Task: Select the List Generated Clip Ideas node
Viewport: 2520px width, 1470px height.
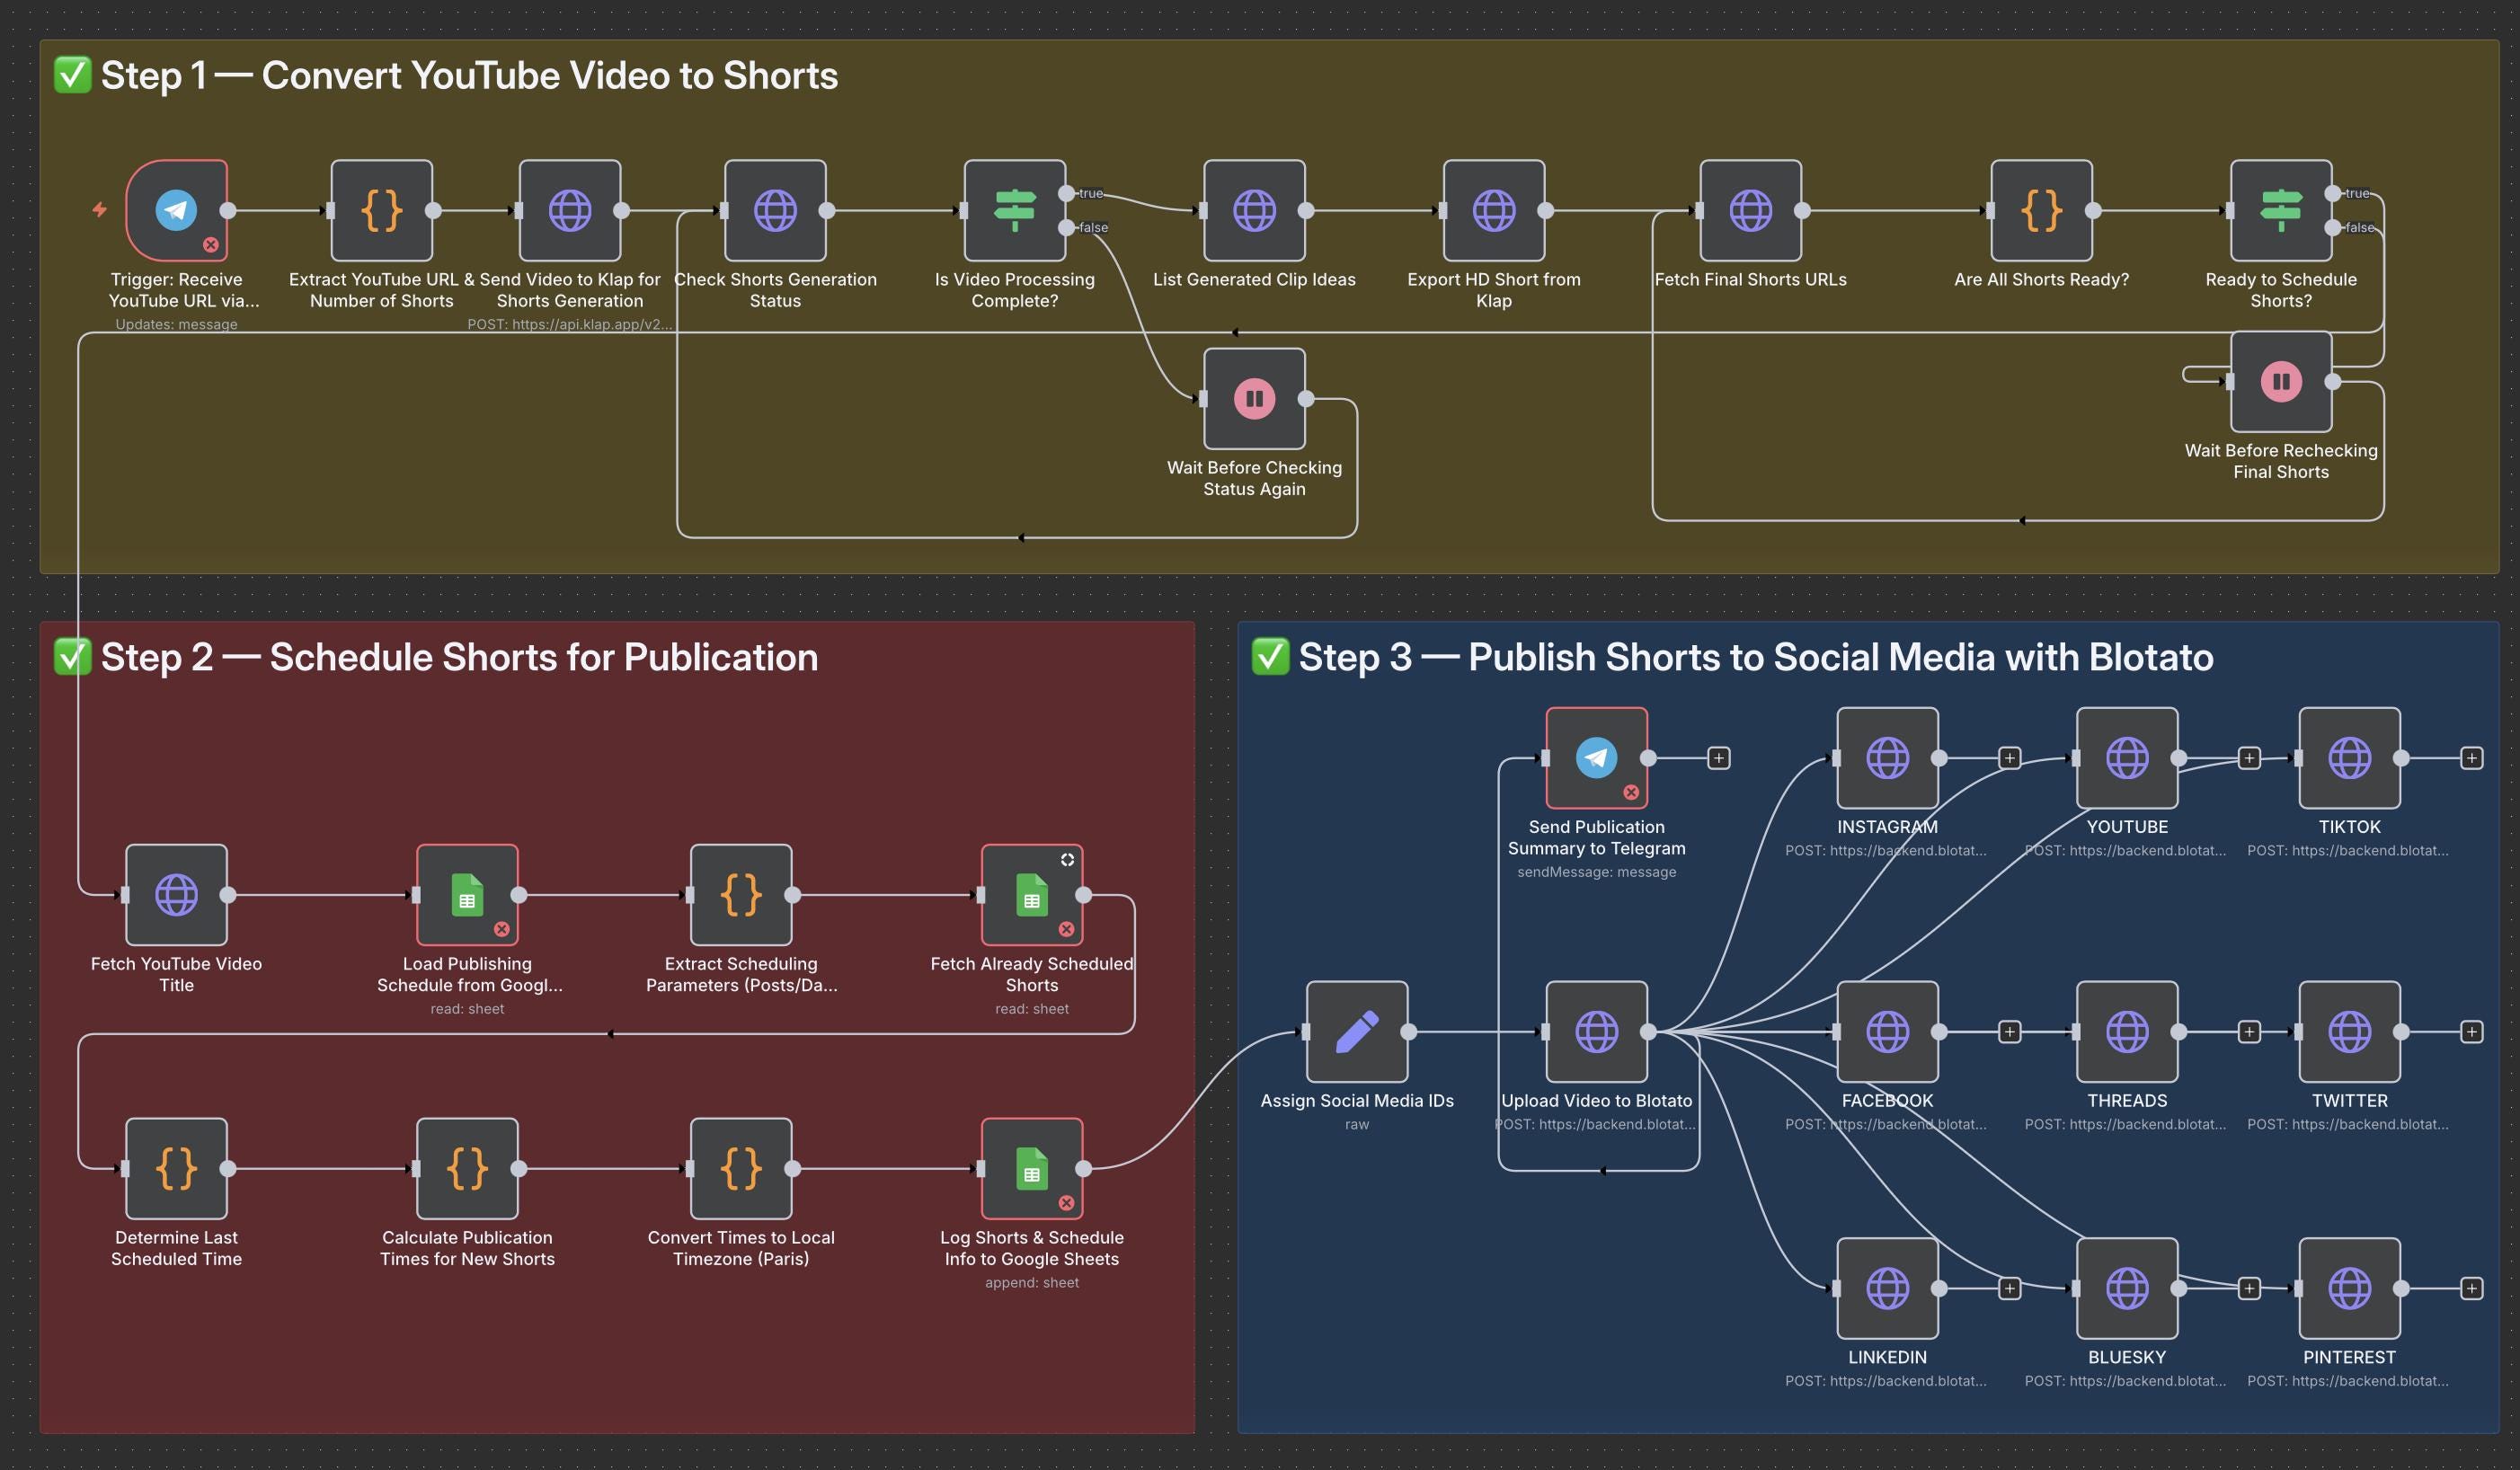Action: pos(1254,210)
